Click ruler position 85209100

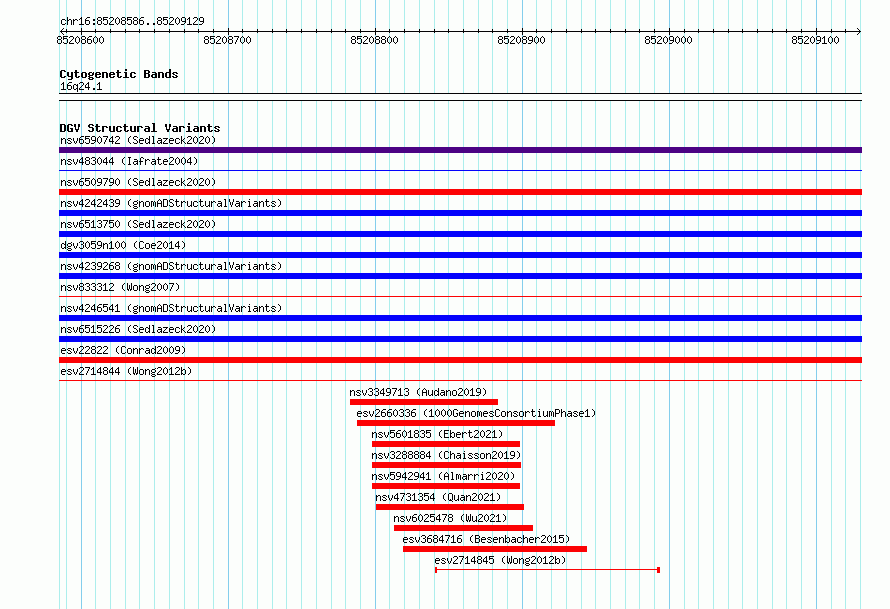pos(815,40)
